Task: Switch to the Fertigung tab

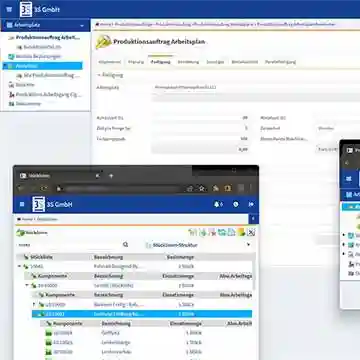Action: (160, 62)
